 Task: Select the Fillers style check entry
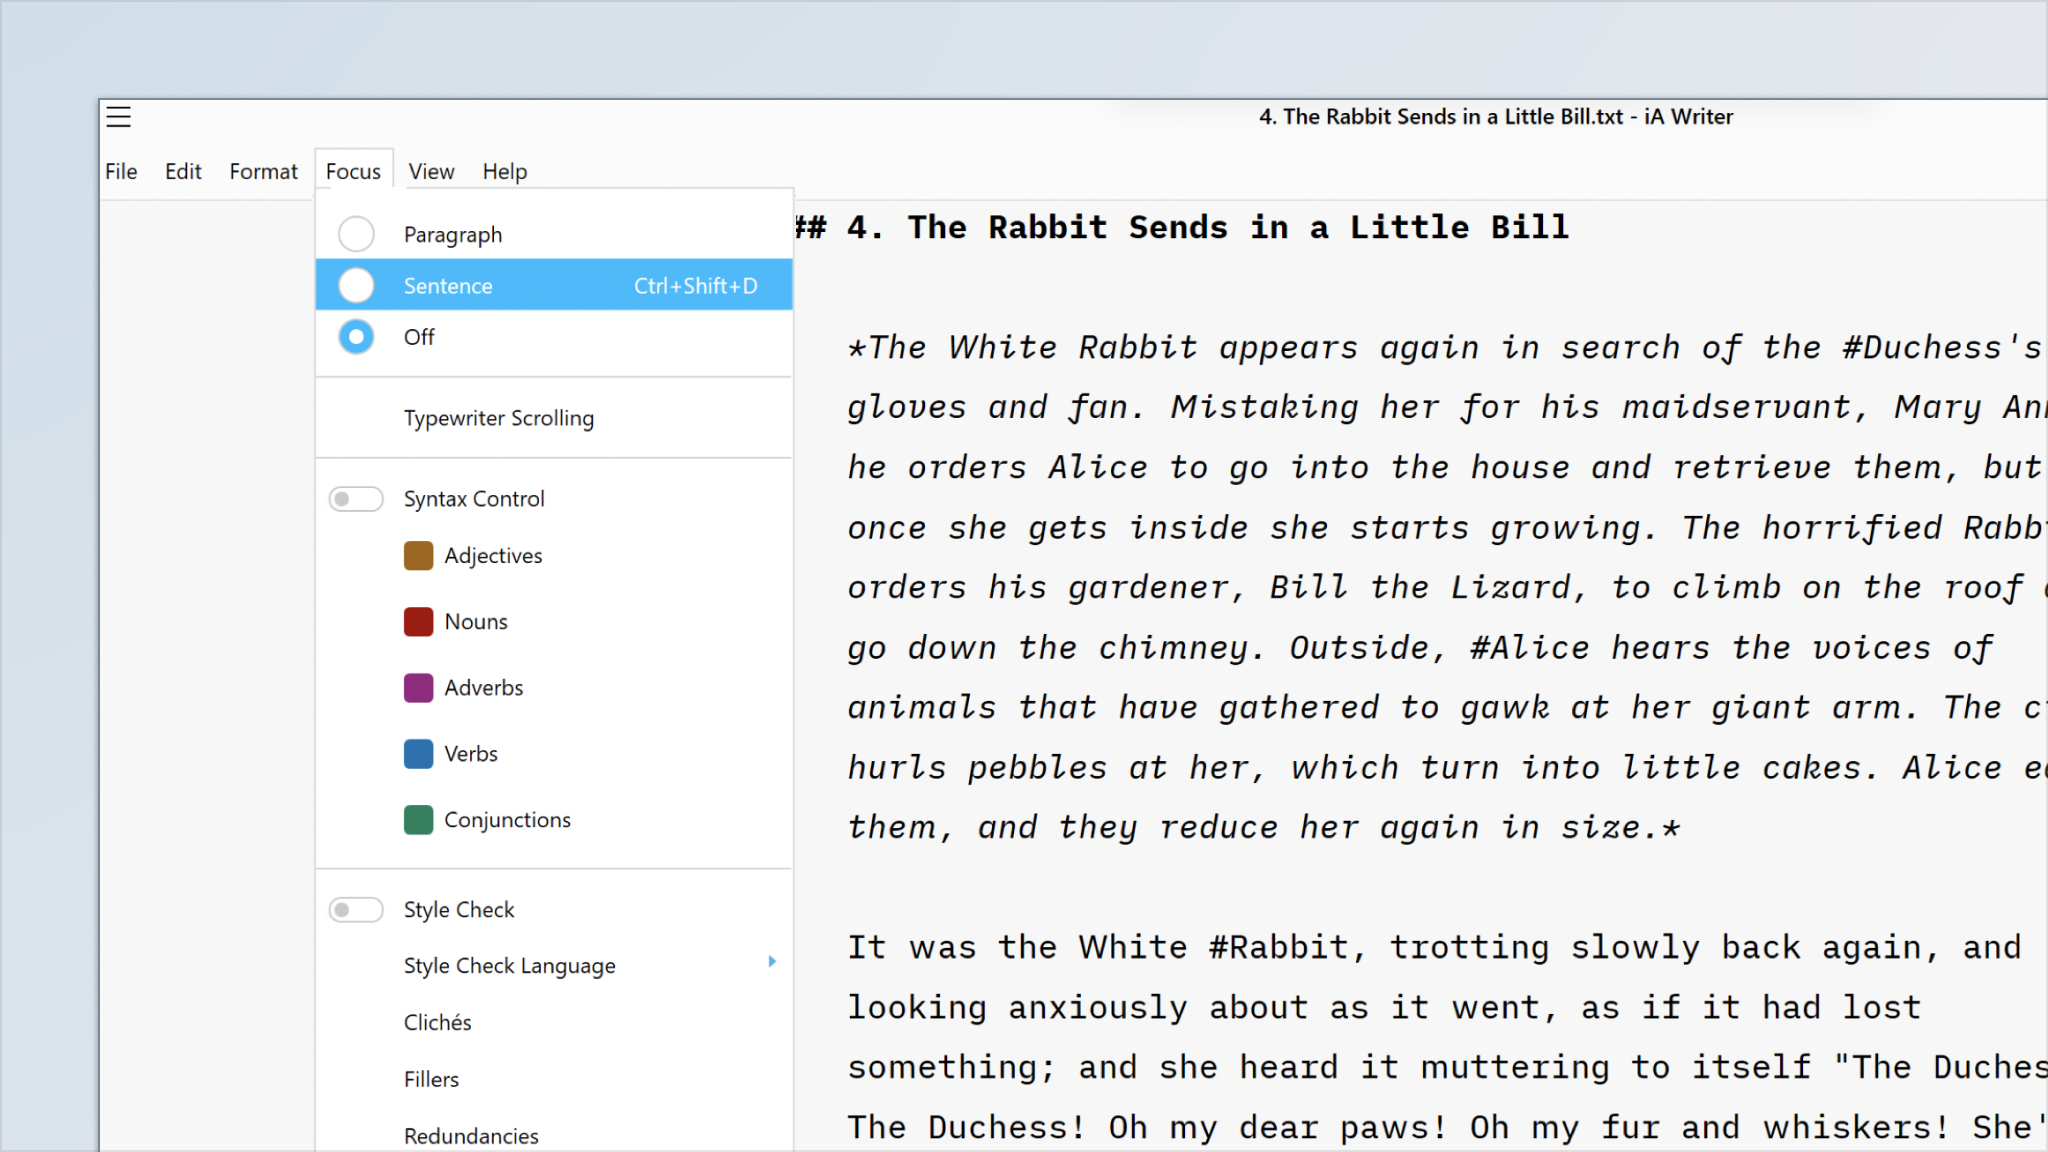[431, 1079]
